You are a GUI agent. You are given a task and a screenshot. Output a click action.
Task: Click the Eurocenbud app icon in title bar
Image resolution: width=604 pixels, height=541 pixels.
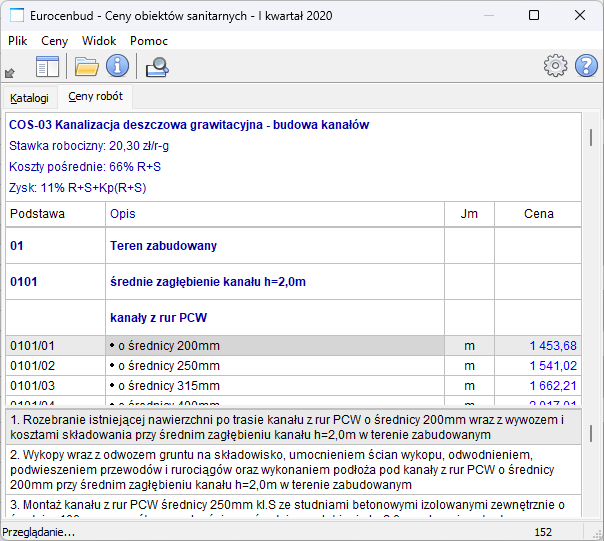pyautogui.click(x=17, y=16)
